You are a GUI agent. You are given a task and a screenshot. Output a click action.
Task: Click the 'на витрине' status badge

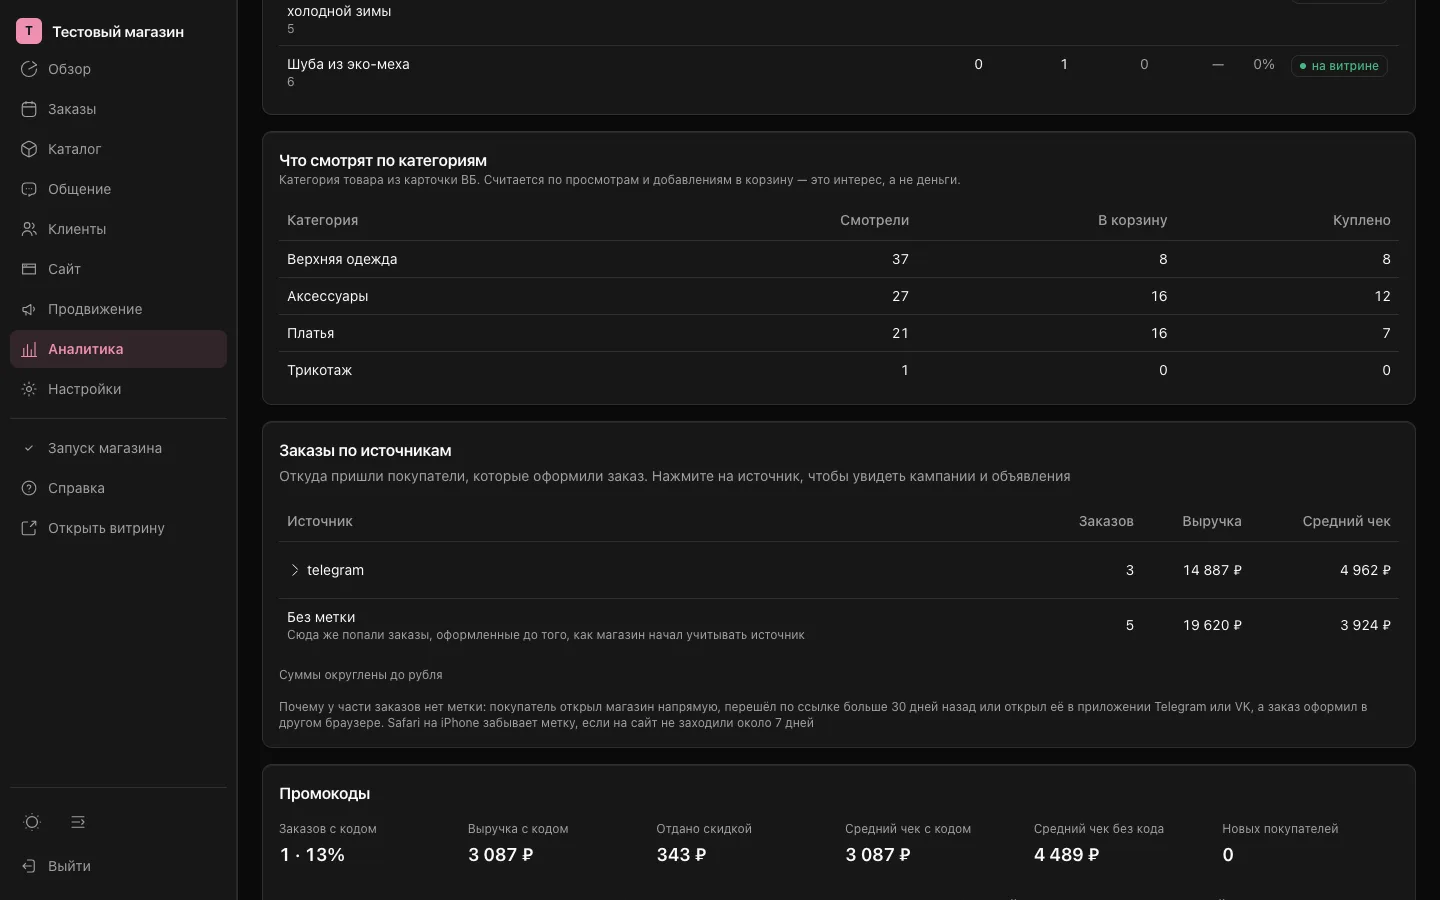coord(1339,66)
